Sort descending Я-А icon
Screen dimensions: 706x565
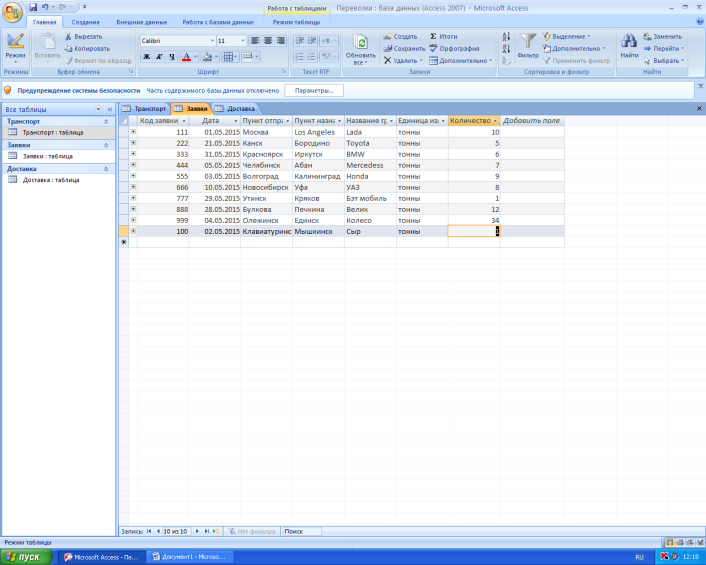tap(506, 49)
